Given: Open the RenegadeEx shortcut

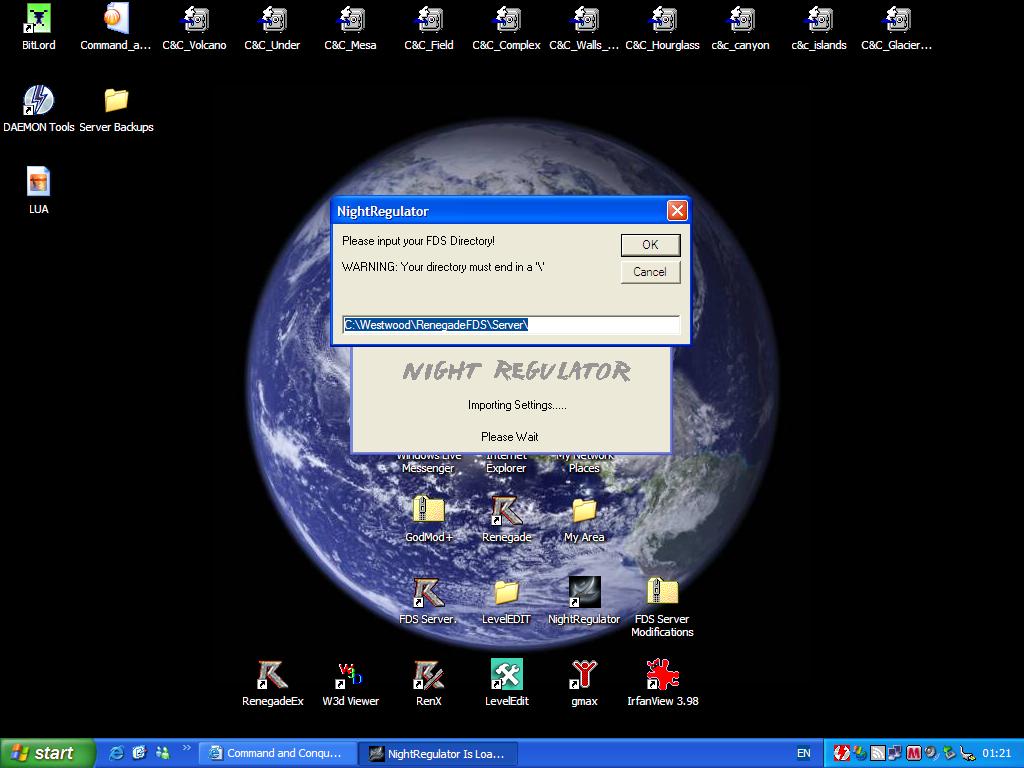Looking at the screenshot, I should (272, 676).
